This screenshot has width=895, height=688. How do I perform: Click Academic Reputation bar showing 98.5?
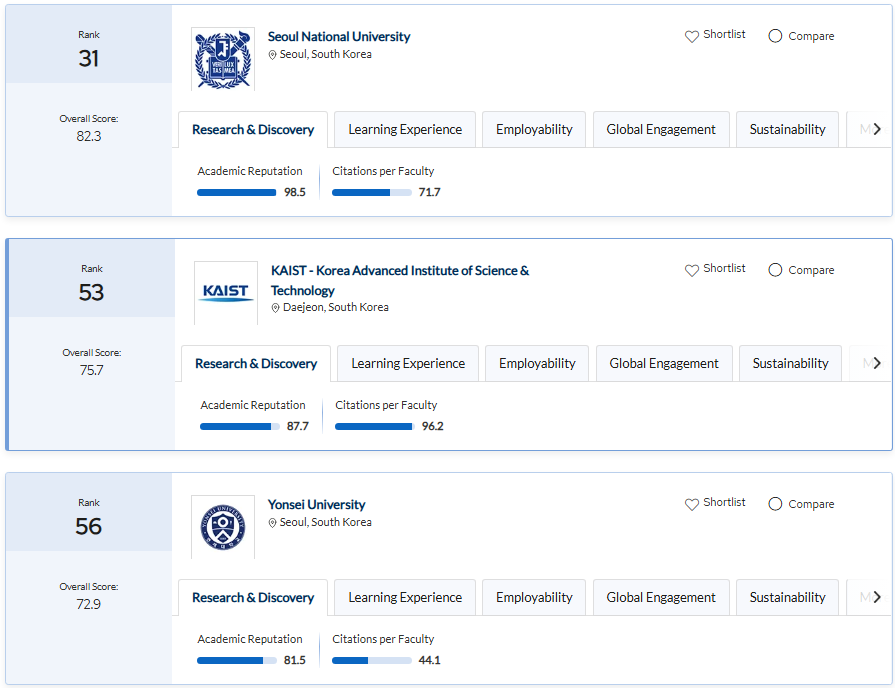point(236,192)
